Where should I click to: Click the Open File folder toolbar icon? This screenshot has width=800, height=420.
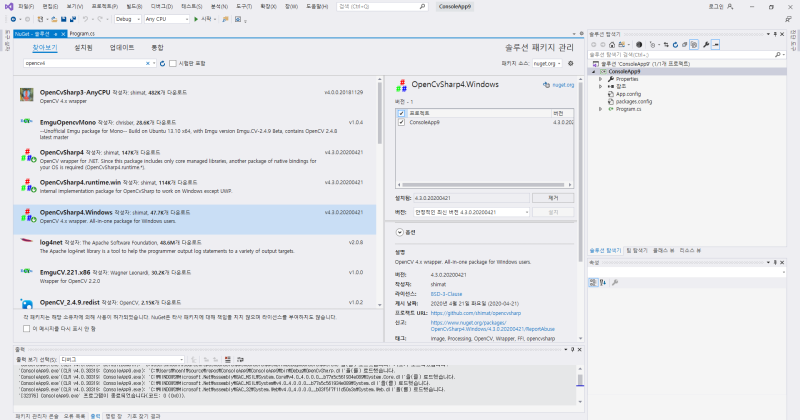[x=54, y=19]
